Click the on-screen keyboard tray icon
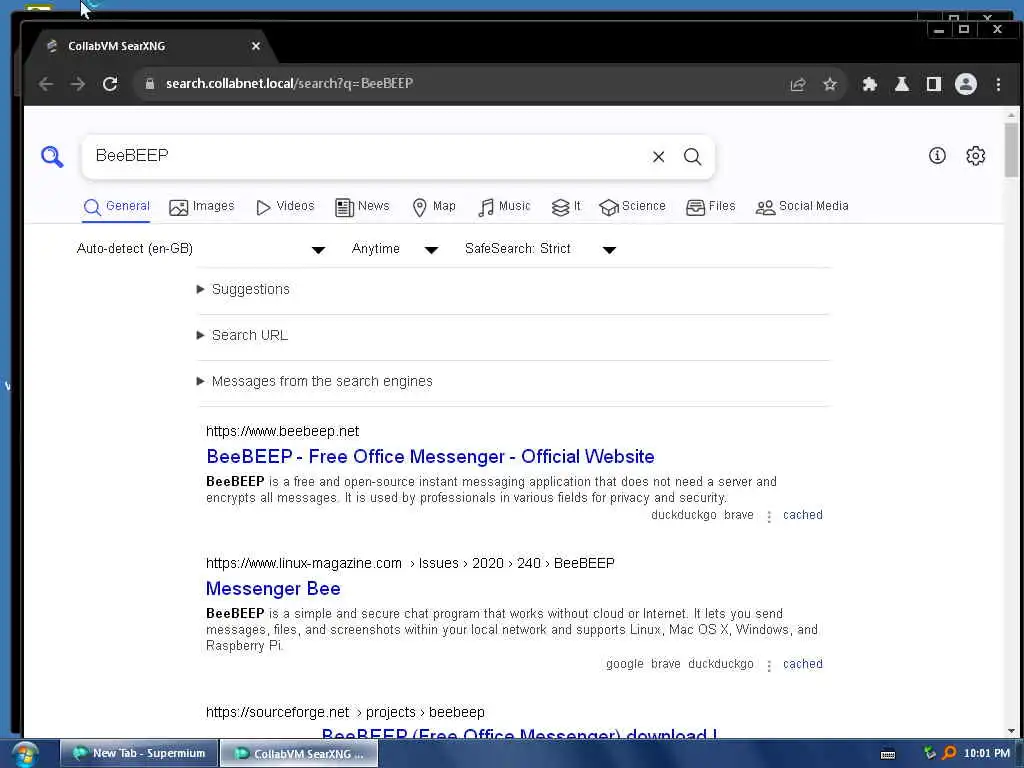Image resolution: width=1024 pixels, height=768 pixels. tap(888, 754)
